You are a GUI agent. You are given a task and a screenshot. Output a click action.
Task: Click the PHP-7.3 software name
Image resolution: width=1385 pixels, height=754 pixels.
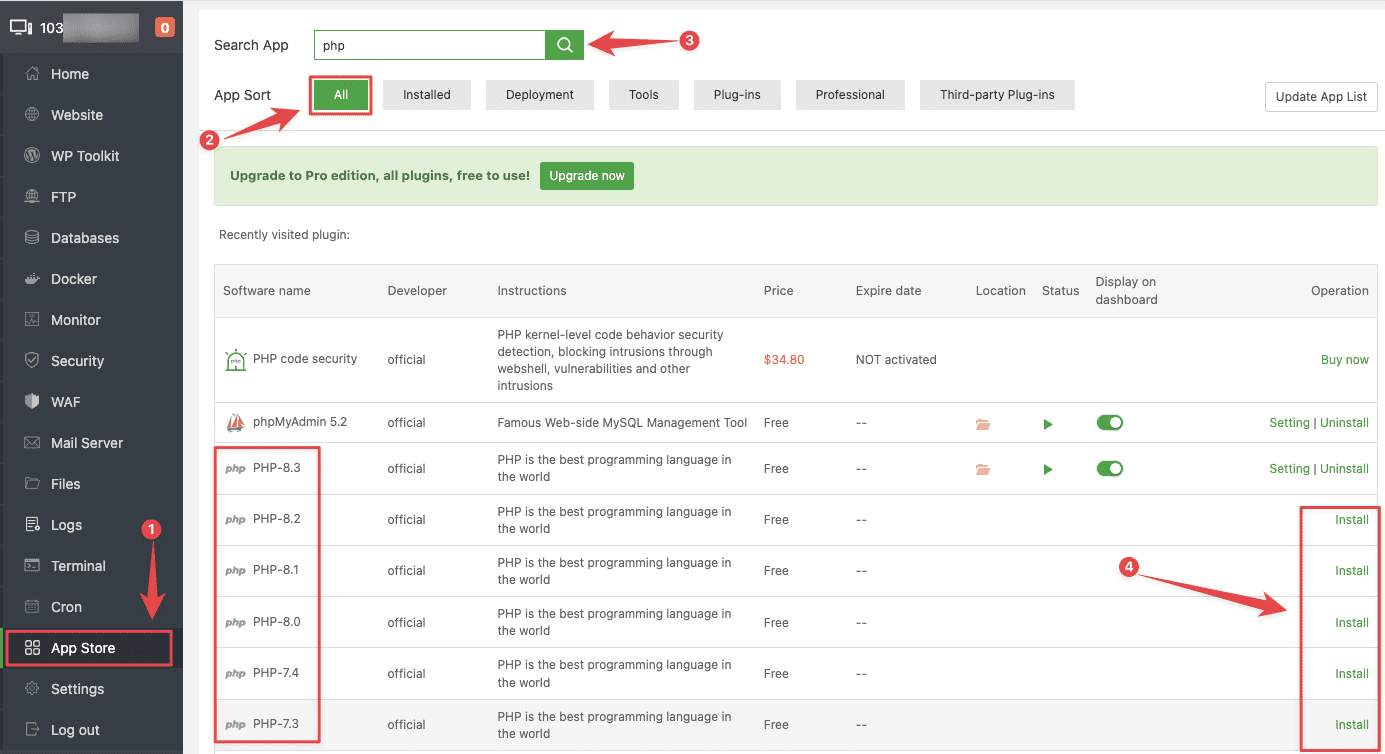[276, 724]
